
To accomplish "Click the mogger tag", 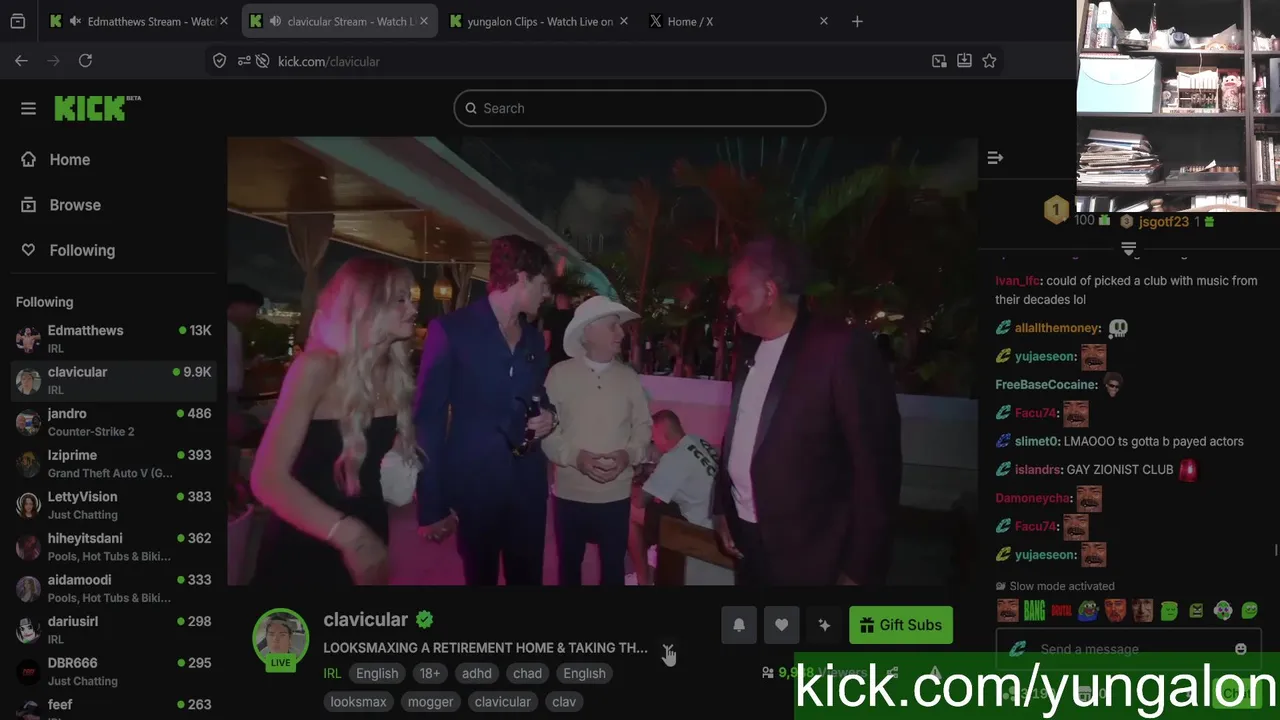I will (431, 701).
